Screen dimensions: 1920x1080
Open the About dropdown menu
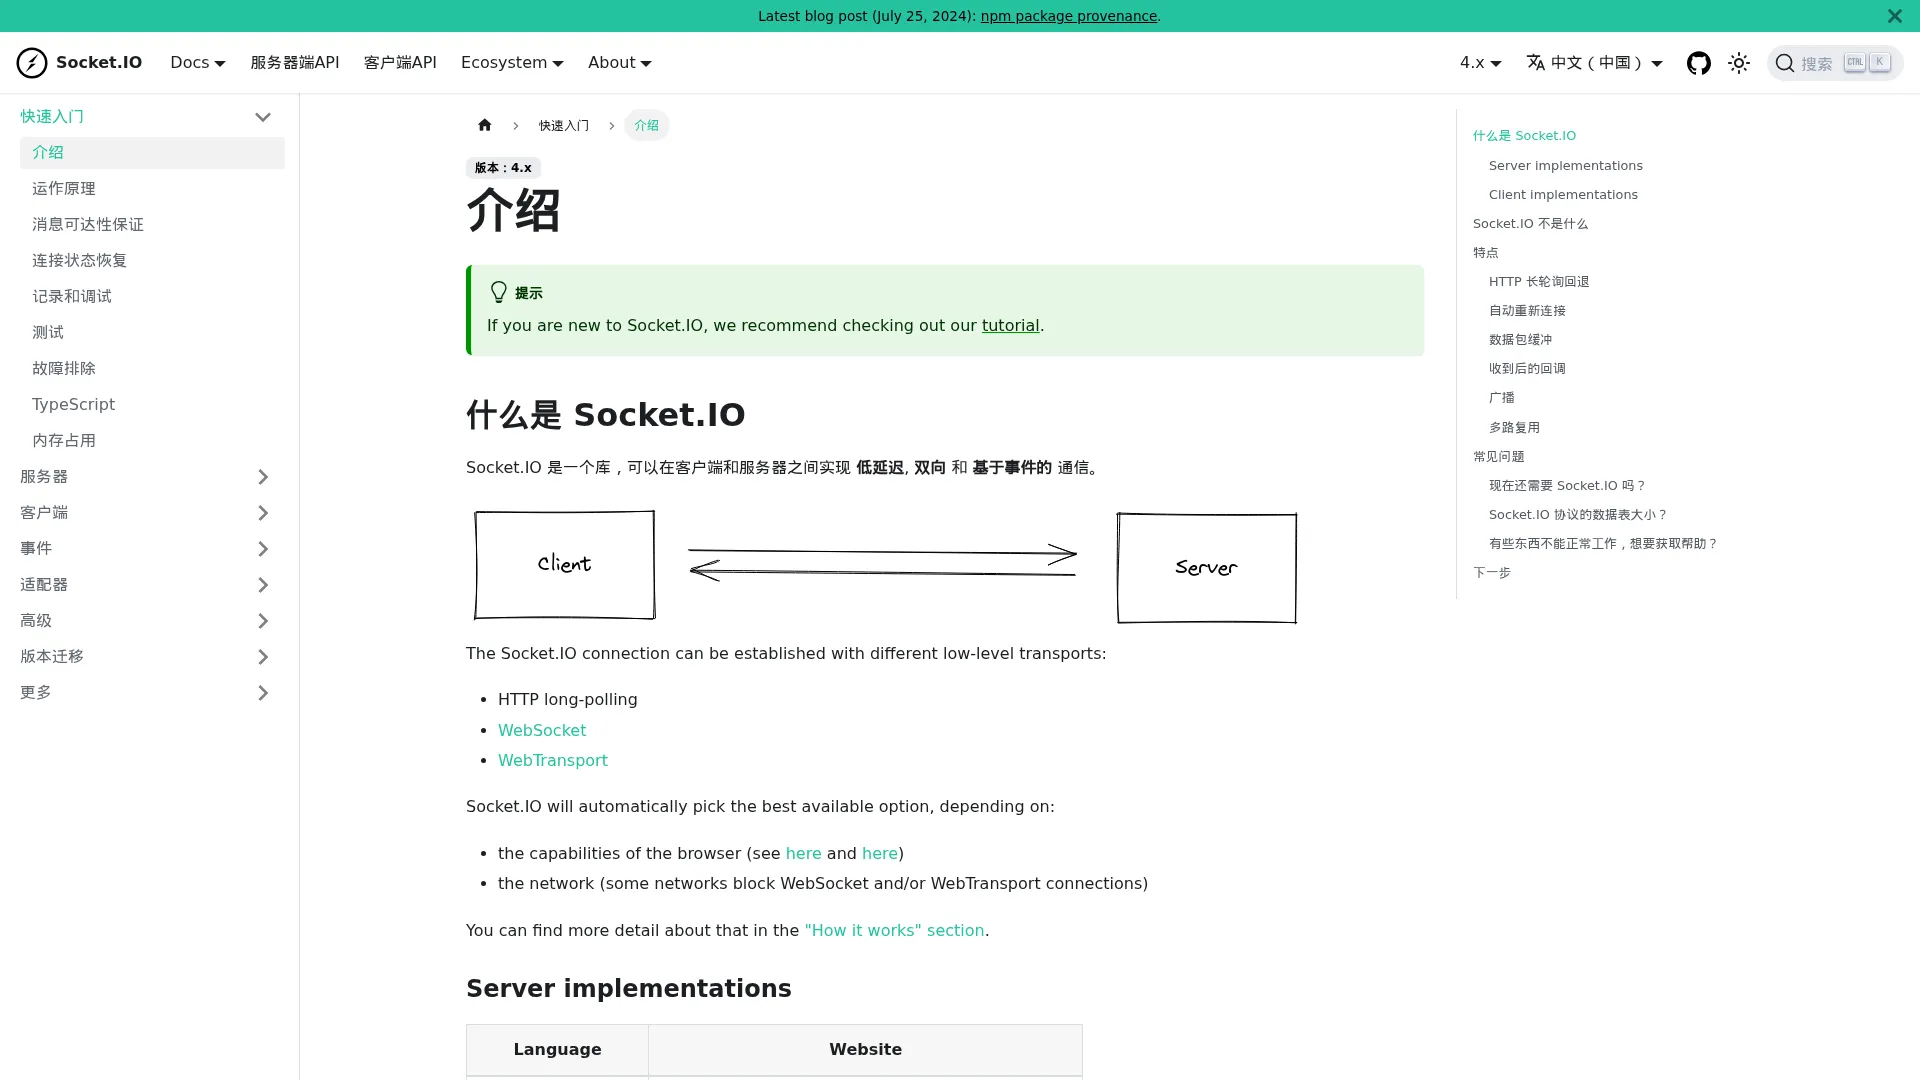click(x=620, y=62)
